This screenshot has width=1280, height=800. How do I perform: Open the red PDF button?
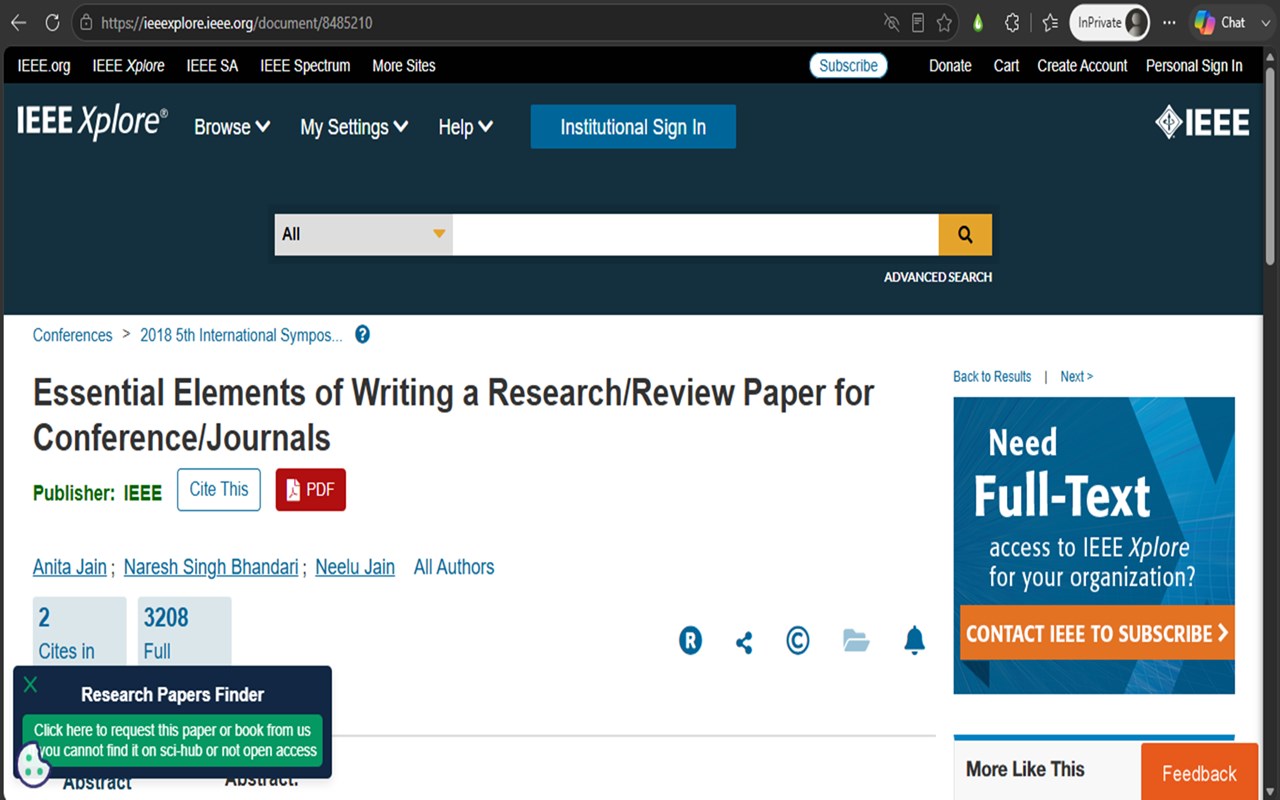pos(311,489)
